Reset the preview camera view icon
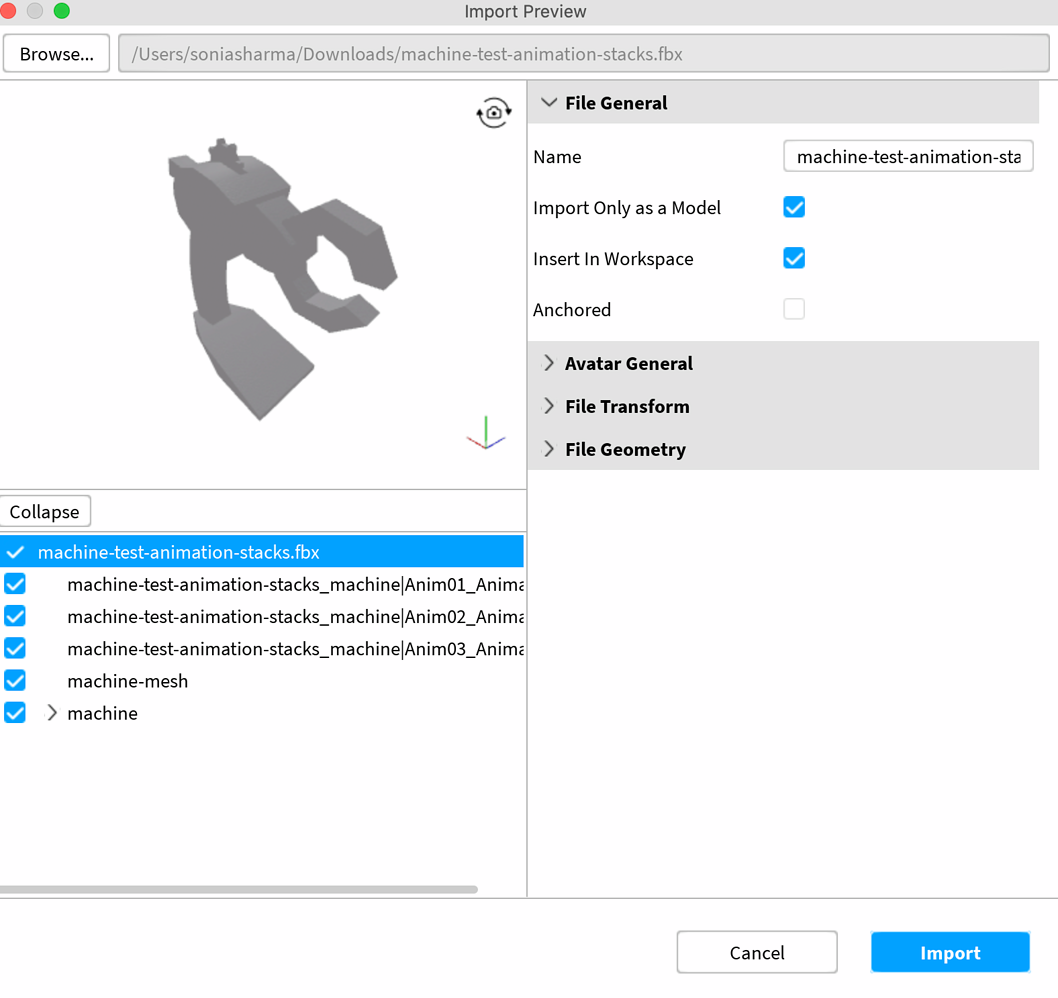The width and height of the screenshot is (1058, 998). (493, 113)
